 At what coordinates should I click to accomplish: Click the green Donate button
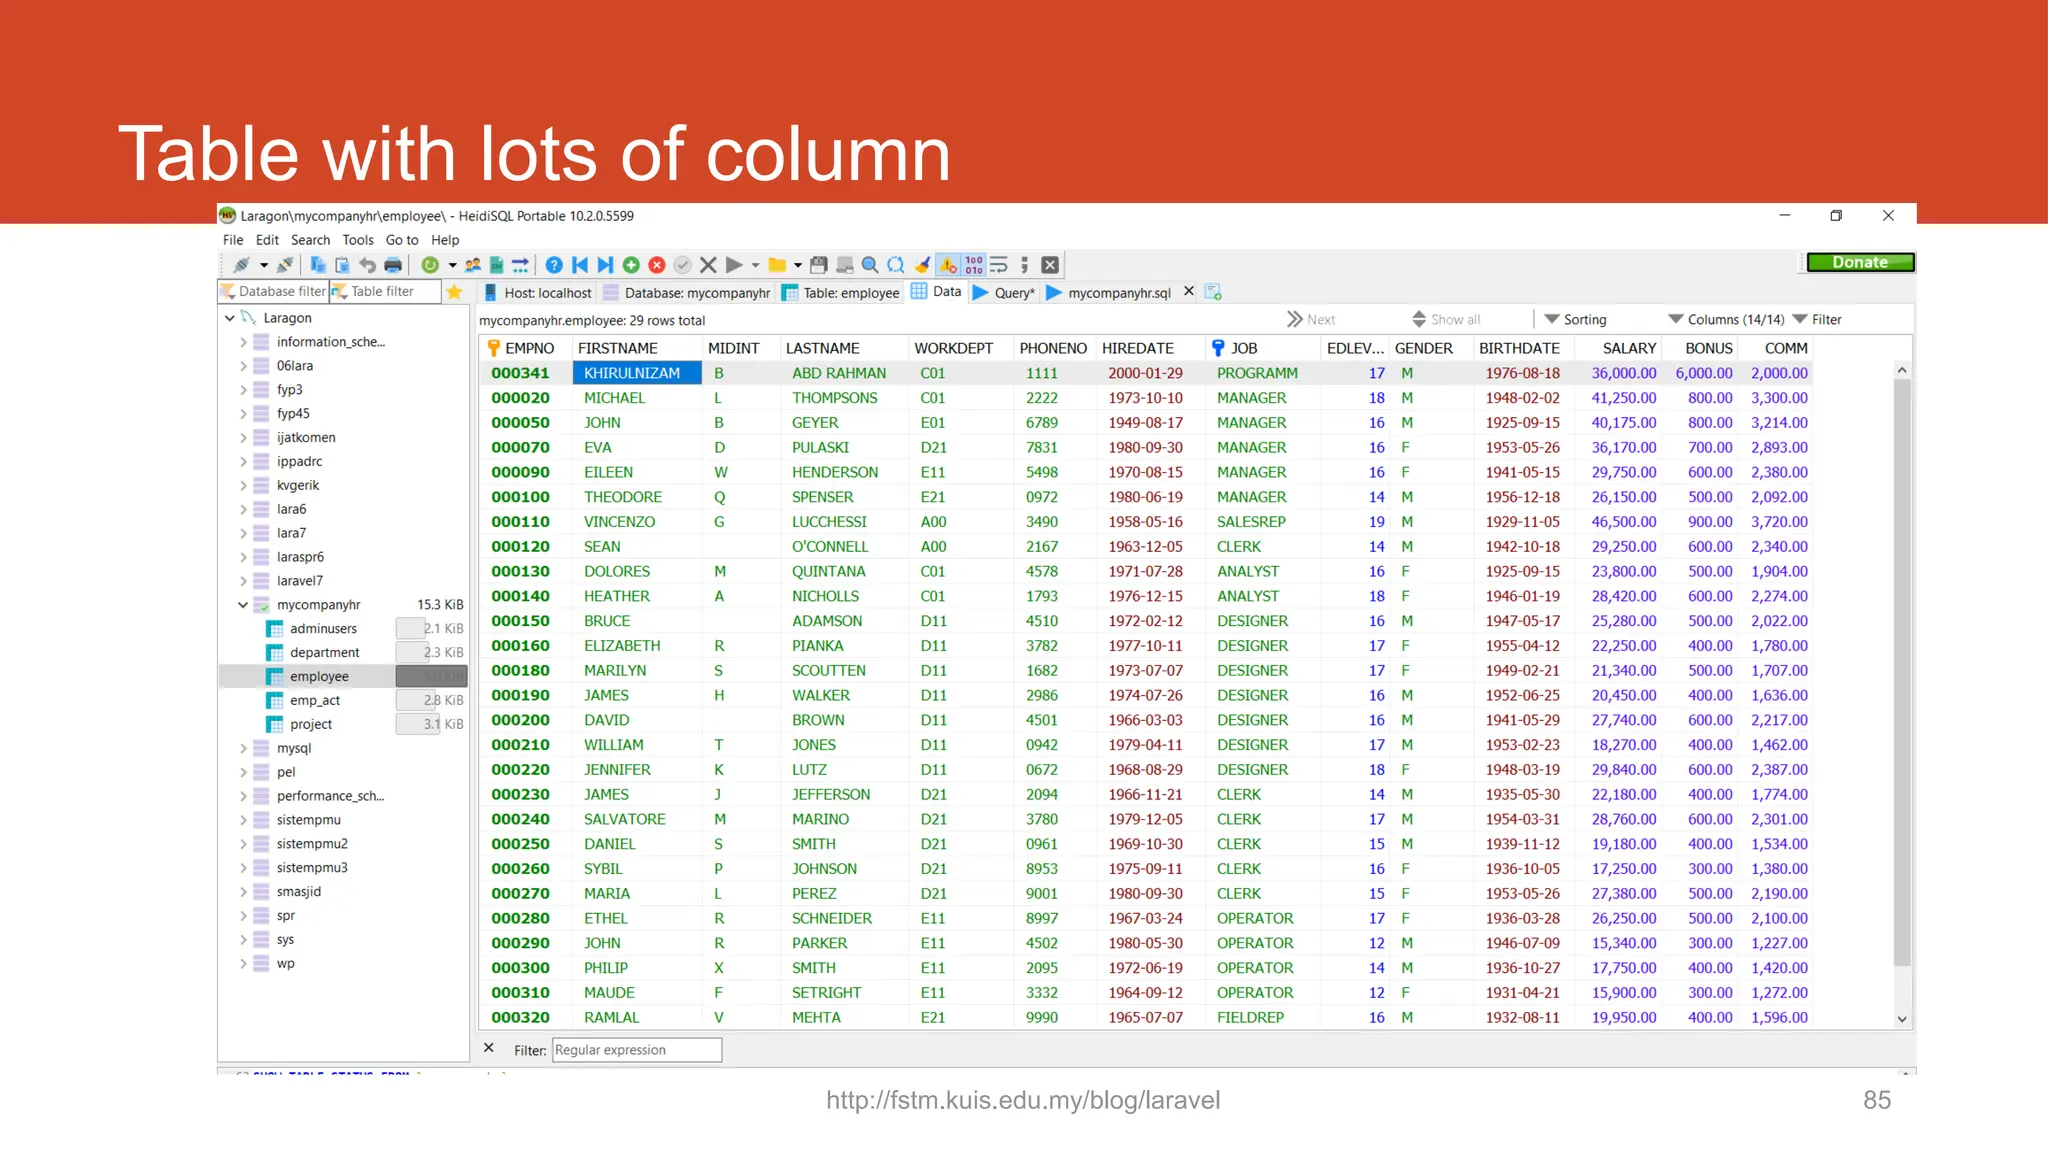pos(1860,262)
